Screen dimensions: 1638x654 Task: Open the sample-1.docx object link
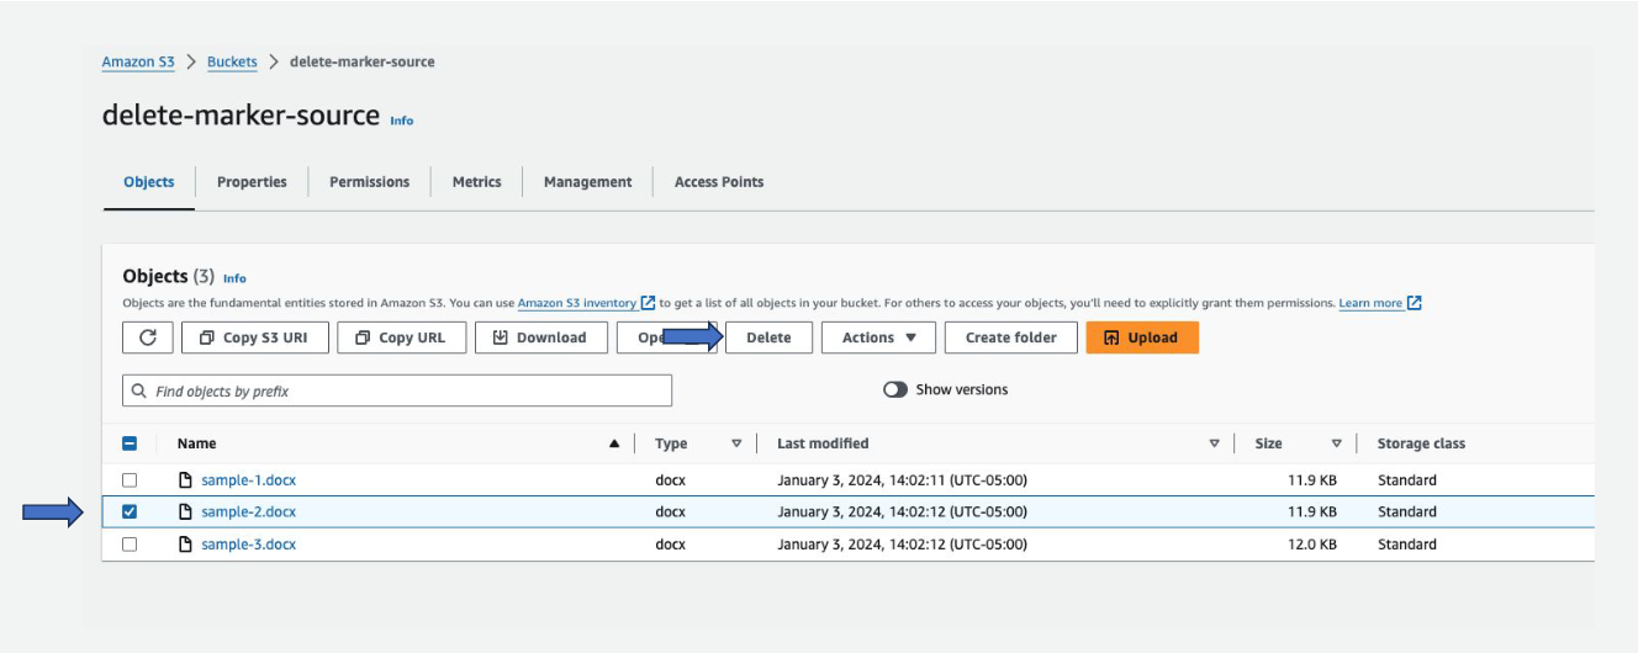click(249, 480)
